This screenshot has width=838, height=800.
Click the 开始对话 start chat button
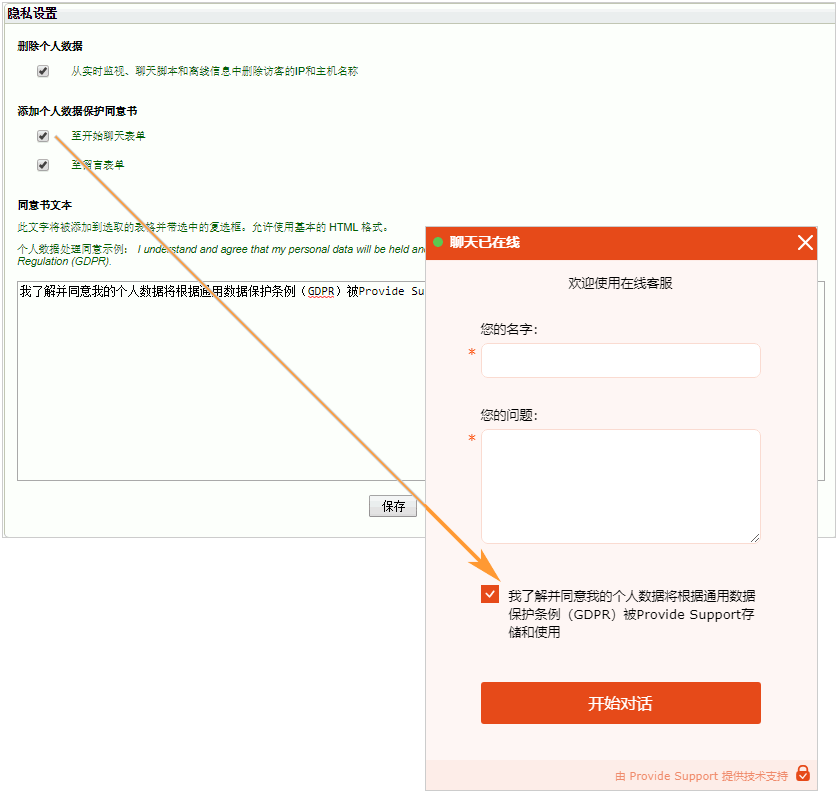tap(620, 703)
